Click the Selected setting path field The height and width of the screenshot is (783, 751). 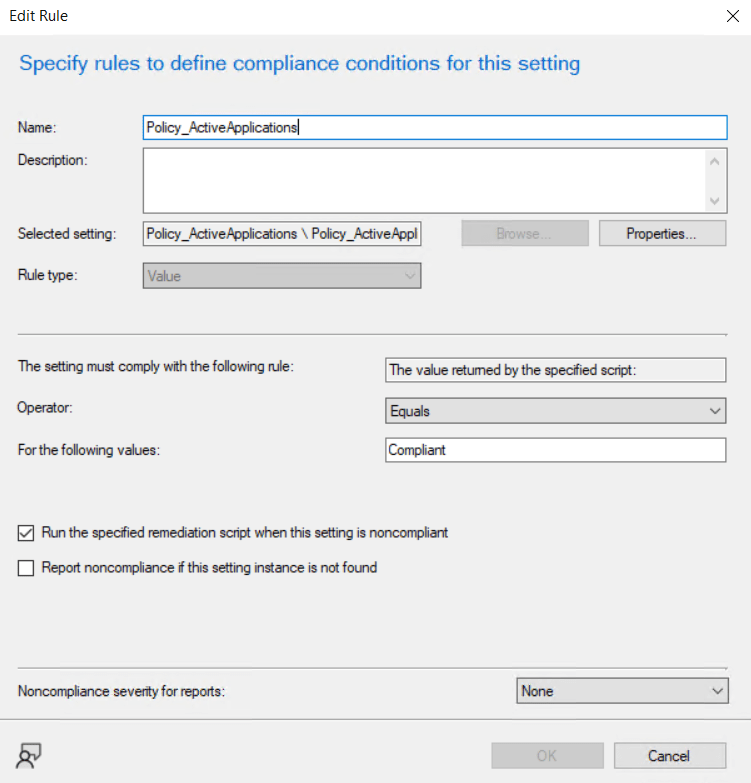282,234
